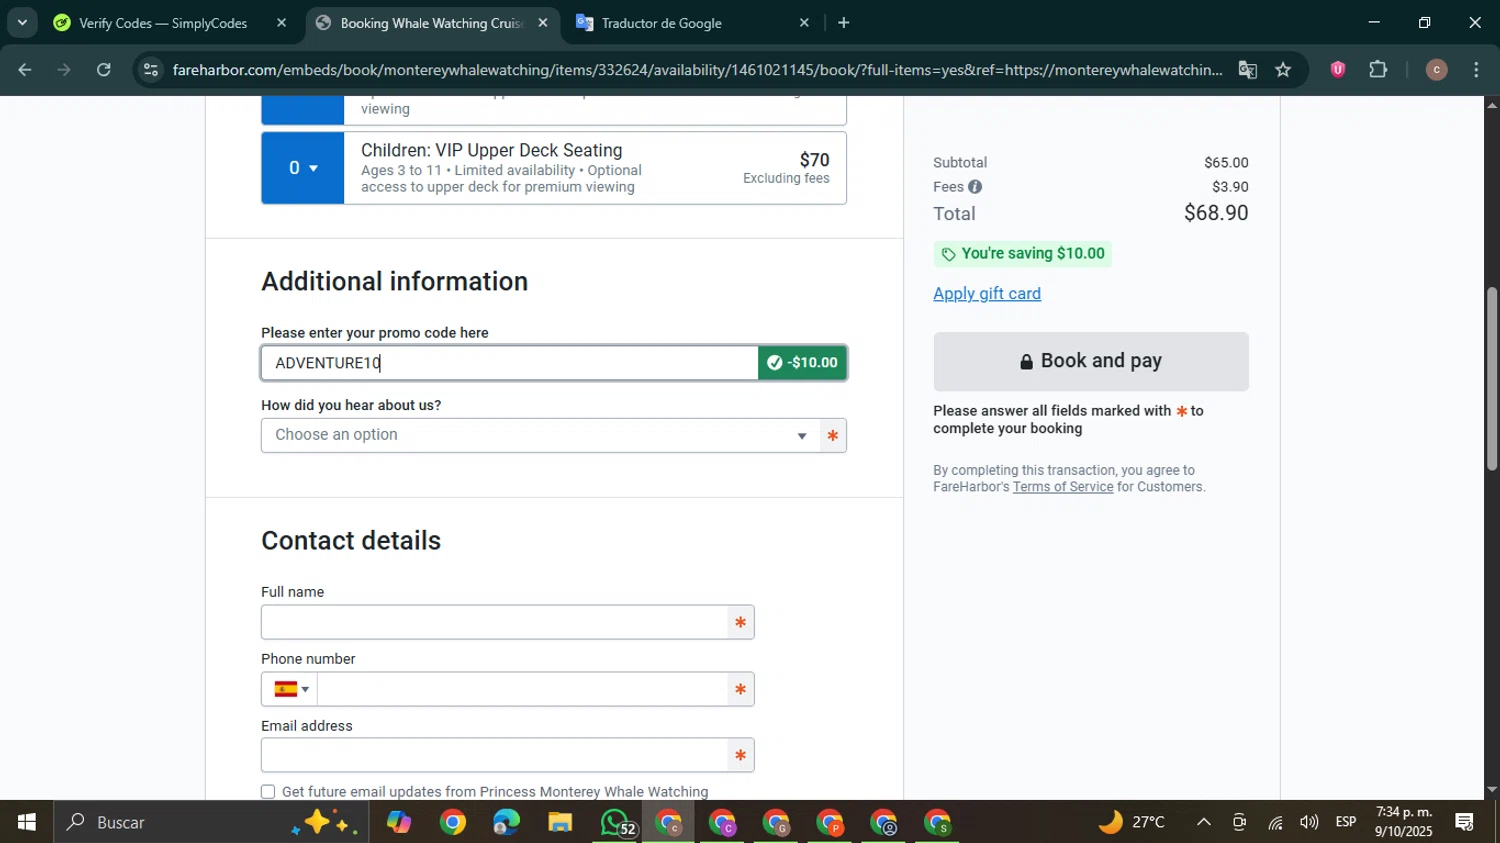The height and width of the screenshot is (843, 1500).
Task: Open Children VIP Upper Deck quantity dropdown
Action: [303, 168]
